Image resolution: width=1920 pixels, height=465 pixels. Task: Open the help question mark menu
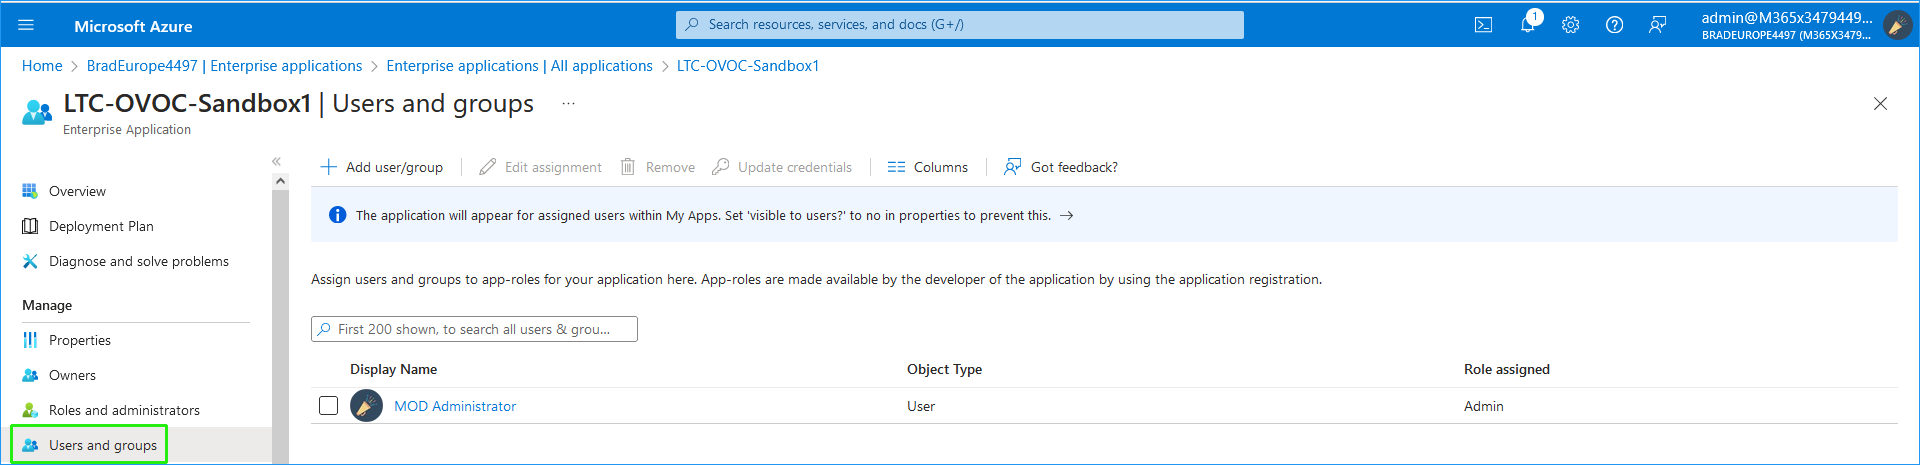click(x=1614, y=25)
